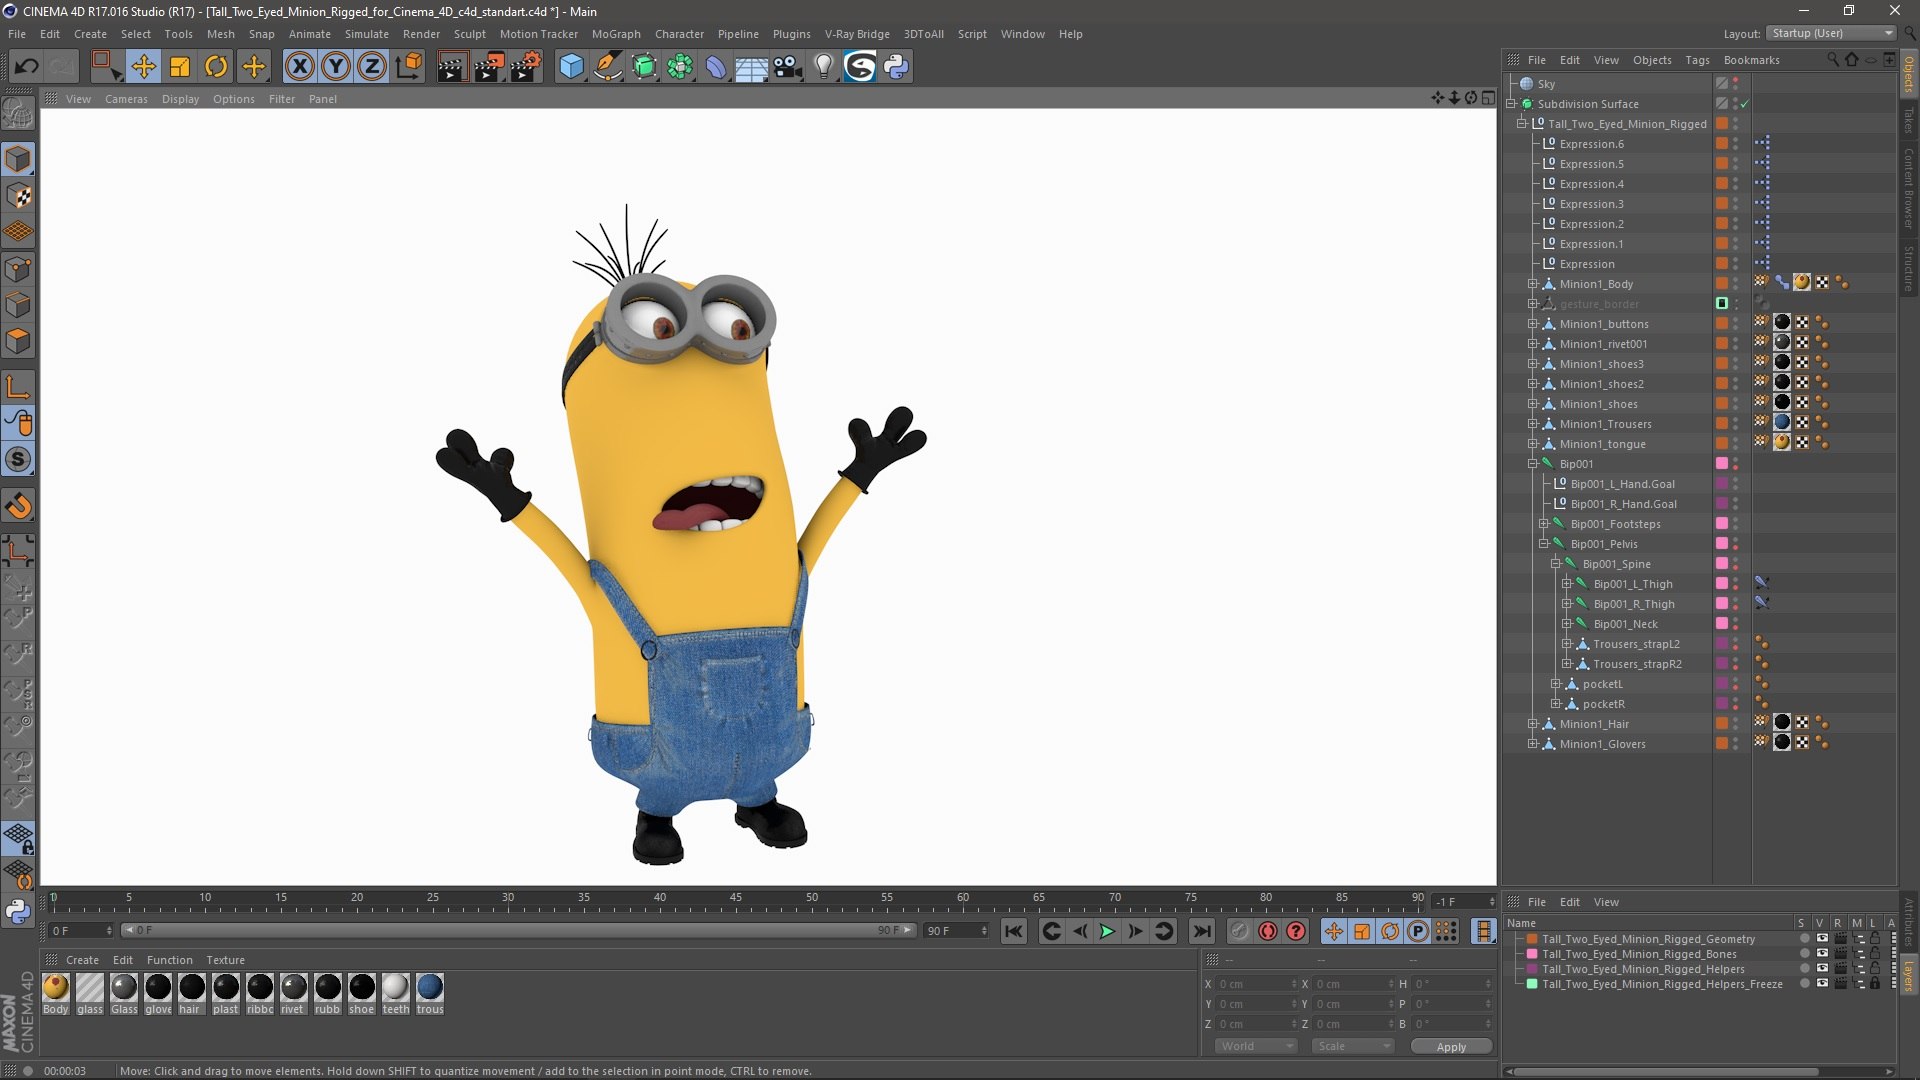Image resolution: width=1920 pixels, height=1080 pixels.
Task: Toggle Y axis lock
Action: point(336,67)
